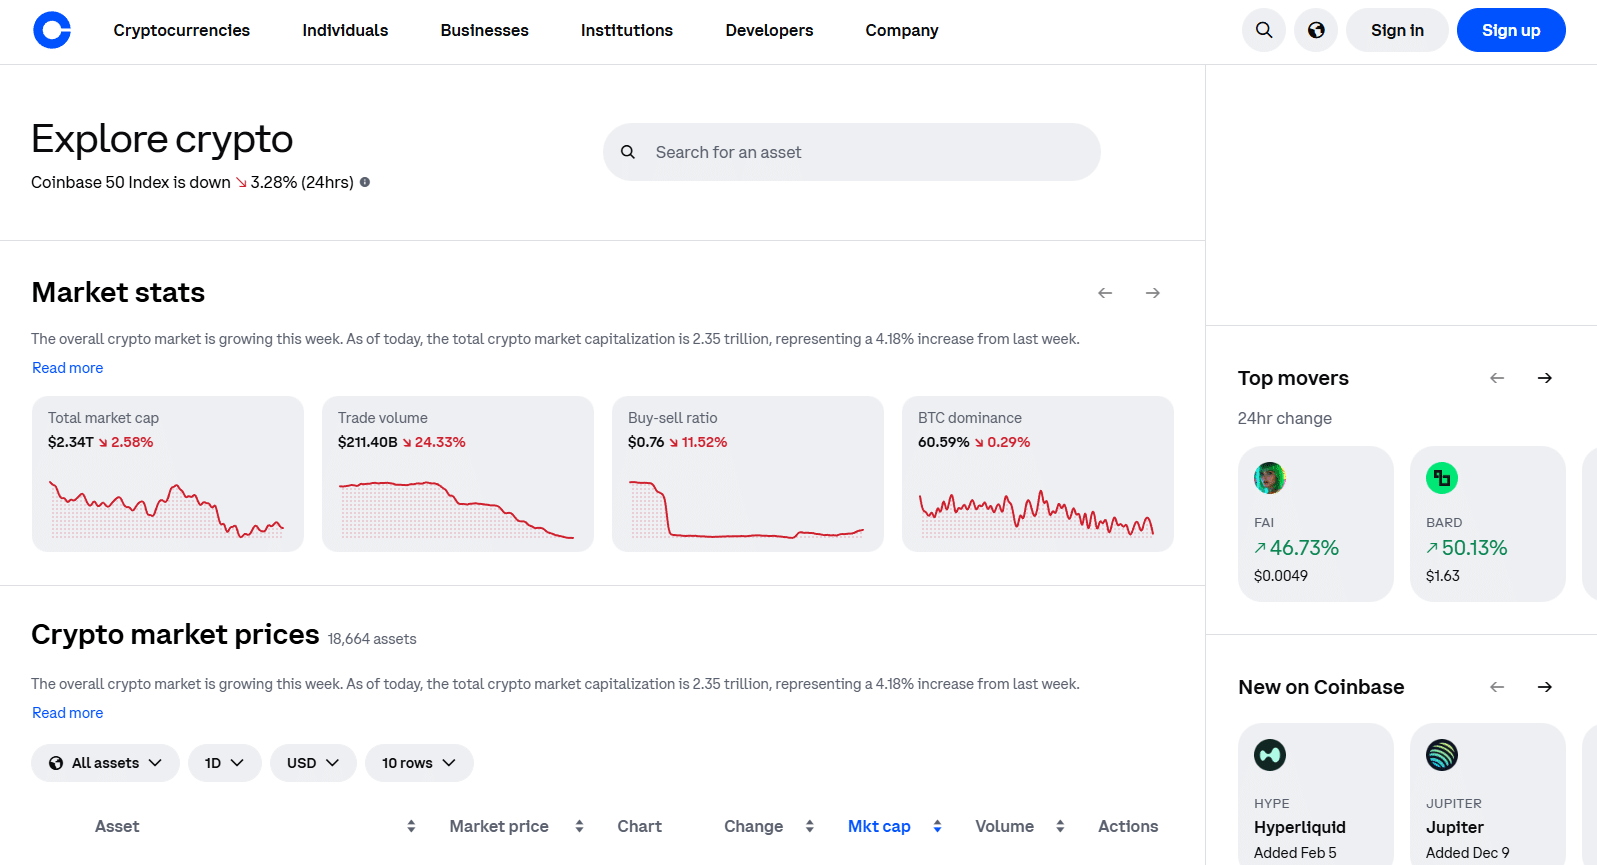Open the Individuals menu
This screenshot has height=865, width=1597.
click(x=345, y=30)
